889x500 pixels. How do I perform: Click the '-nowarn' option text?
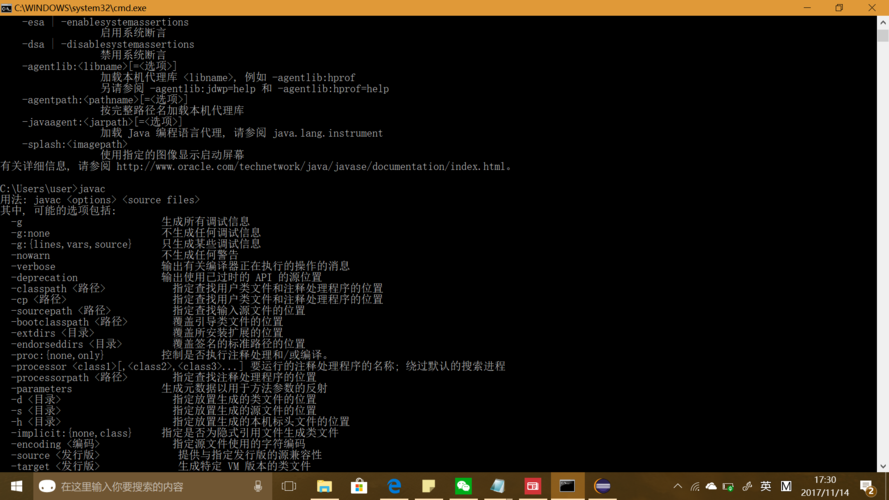(31, 256)
